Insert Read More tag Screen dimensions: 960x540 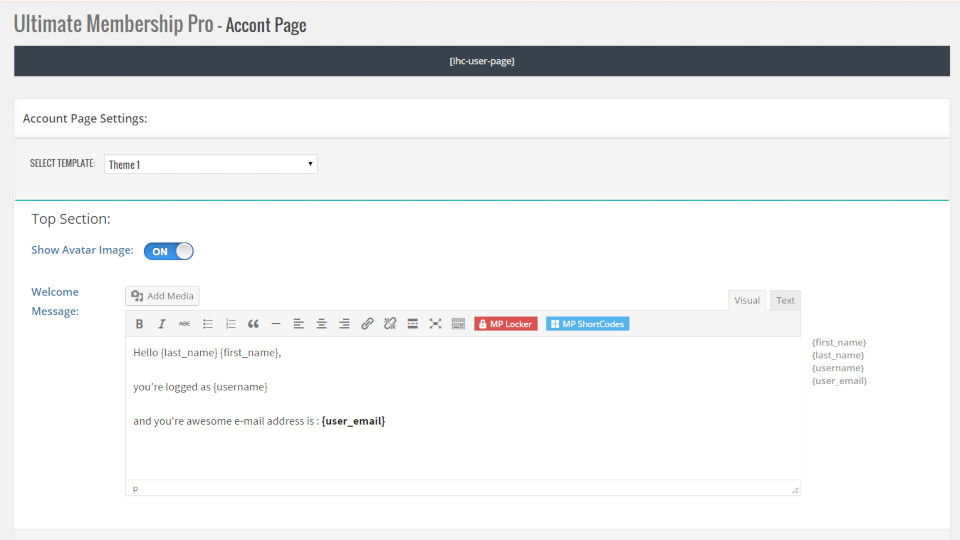pos(413,324)
